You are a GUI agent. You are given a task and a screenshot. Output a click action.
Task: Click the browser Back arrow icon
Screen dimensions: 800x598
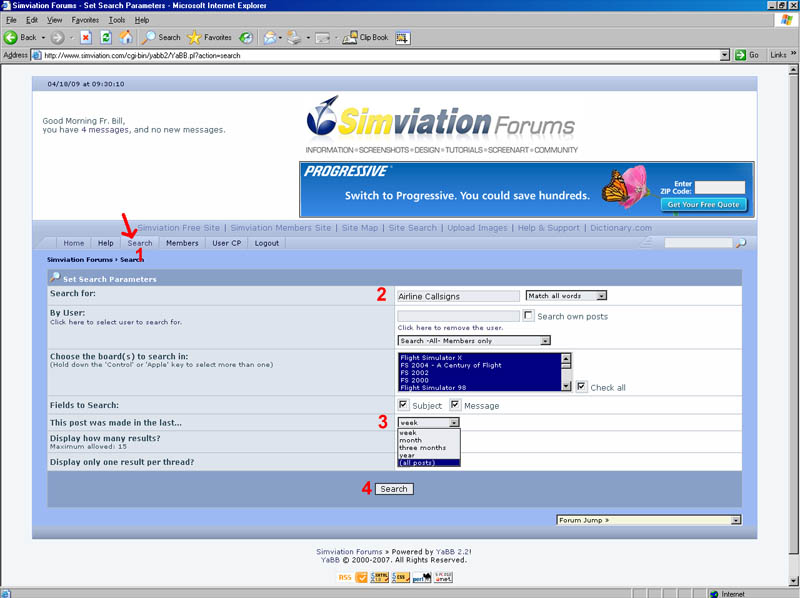12,37
